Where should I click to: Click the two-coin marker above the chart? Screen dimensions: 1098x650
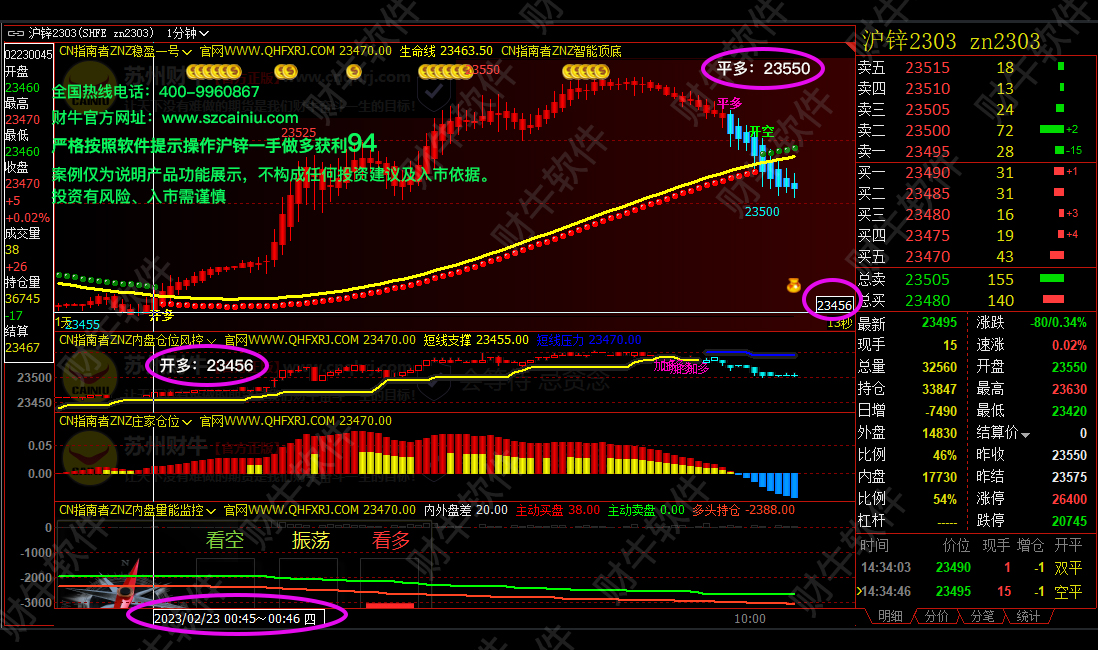point(286,71)
